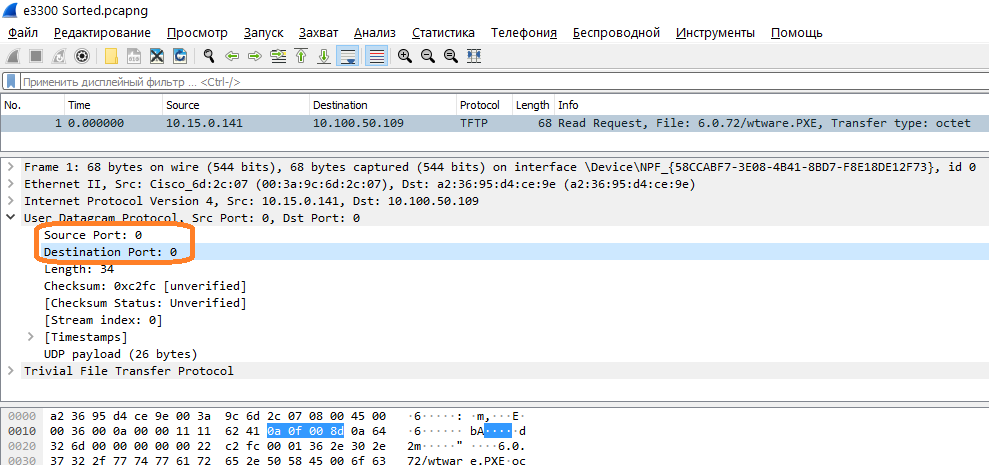Click the resize columns icon
The width and height of the screenshot is (989, 465).
[x=473, y=56]
